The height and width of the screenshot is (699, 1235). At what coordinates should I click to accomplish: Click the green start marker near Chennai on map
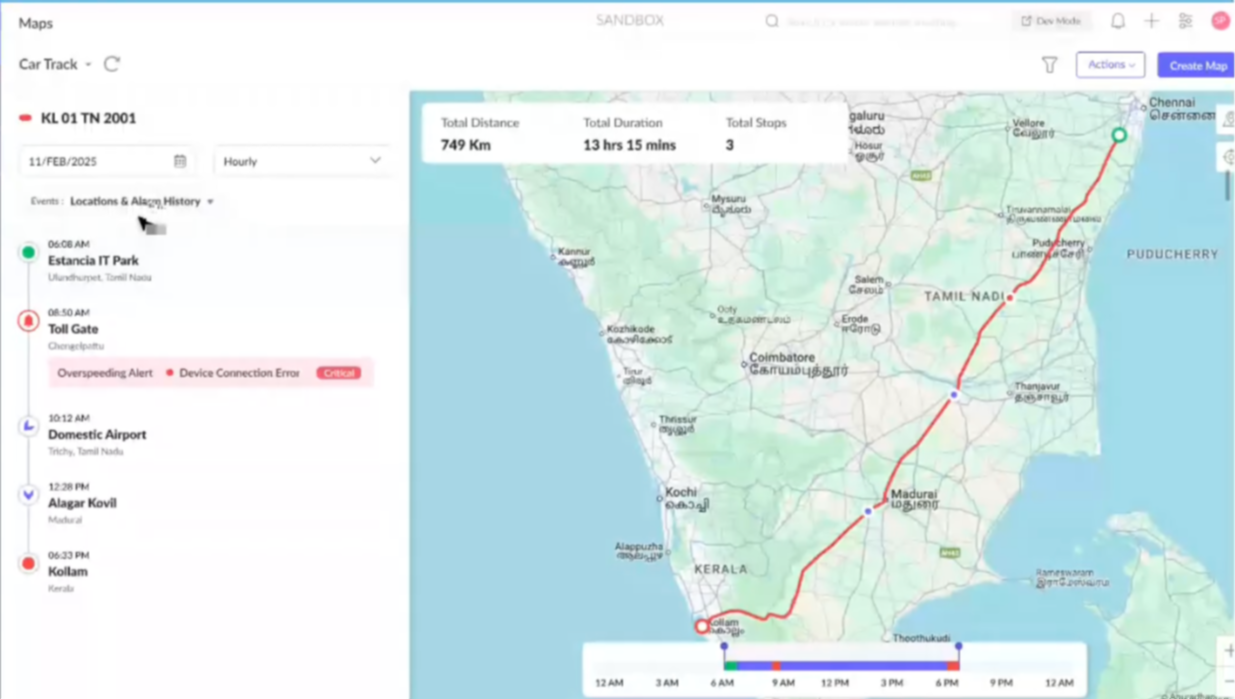1119,135
